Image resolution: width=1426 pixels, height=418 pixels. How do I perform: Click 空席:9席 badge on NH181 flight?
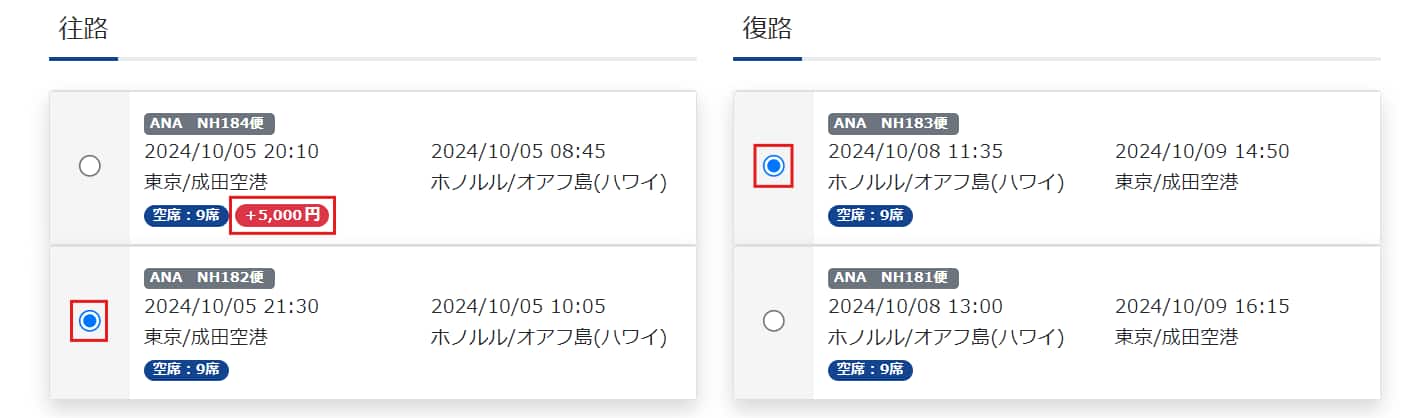(870, 370)
